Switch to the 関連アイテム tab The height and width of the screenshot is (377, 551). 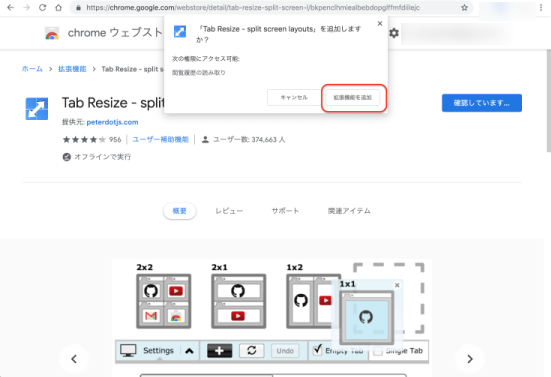click(x=349, y=211)
